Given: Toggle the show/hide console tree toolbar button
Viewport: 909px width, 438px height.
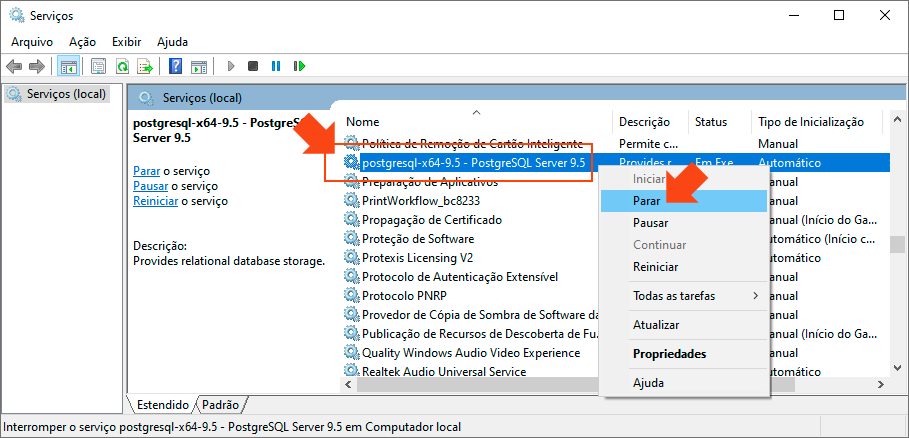Looking at the screenshot, I should click(68, 66).
